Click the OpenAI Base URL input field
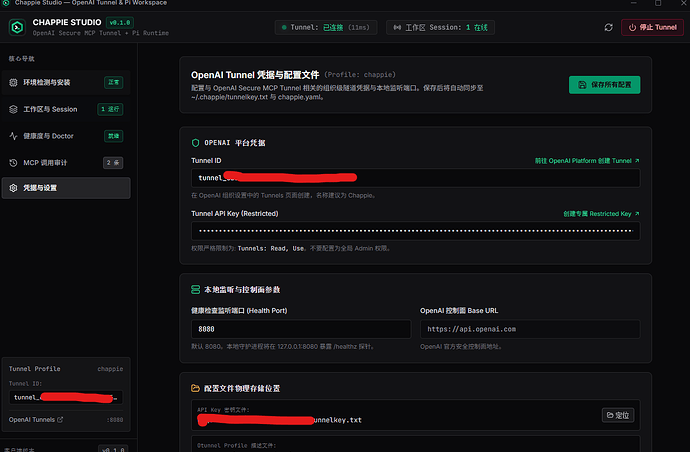Viewport: 690px width, 452px height. (530, 329)
